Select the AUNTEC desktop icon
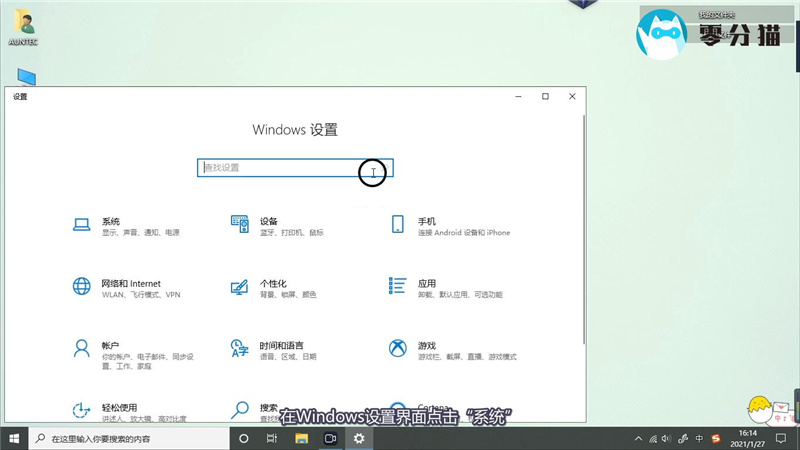 pos(22,28)
